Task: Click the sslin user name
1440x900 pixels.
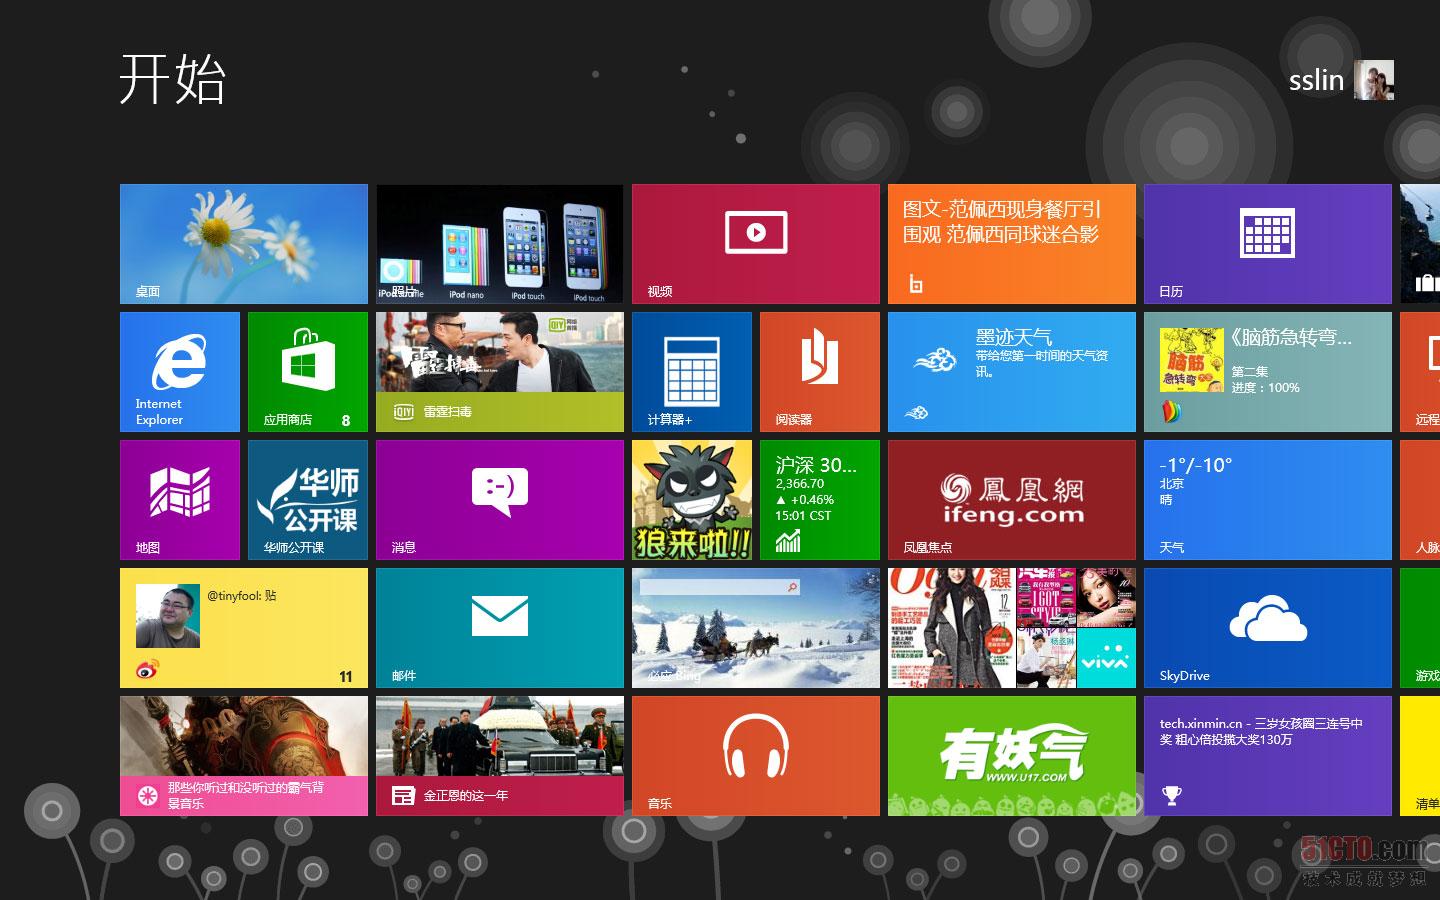Action: (1316, 80)
